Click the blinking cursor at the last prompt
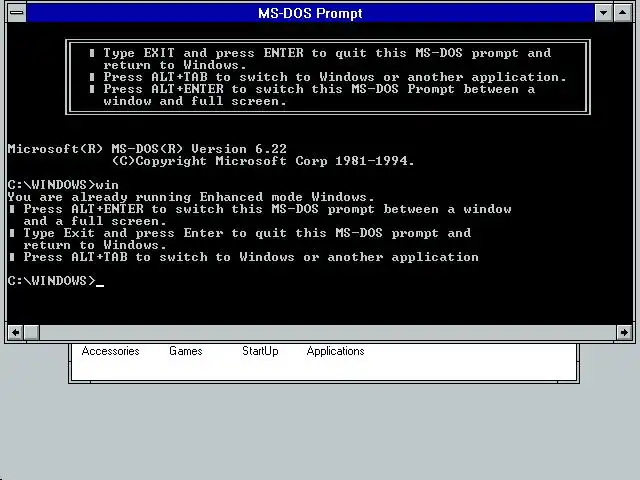 (x=100, y=284)
